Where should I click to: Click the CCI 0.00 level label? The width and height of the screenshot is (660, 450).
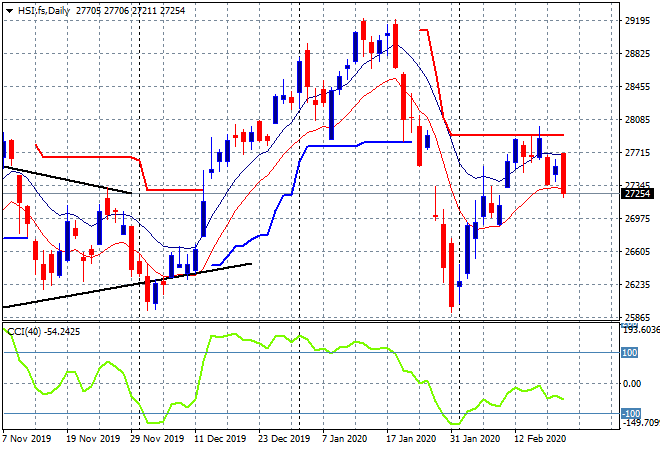(x=632, y=383)
